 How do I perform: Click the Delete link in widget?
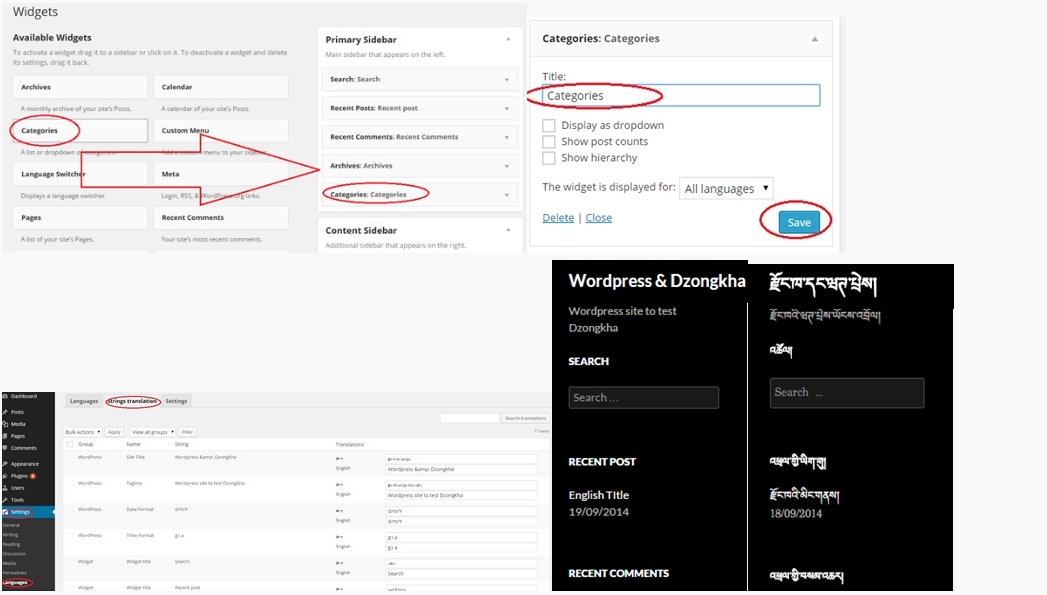(558, 218)
